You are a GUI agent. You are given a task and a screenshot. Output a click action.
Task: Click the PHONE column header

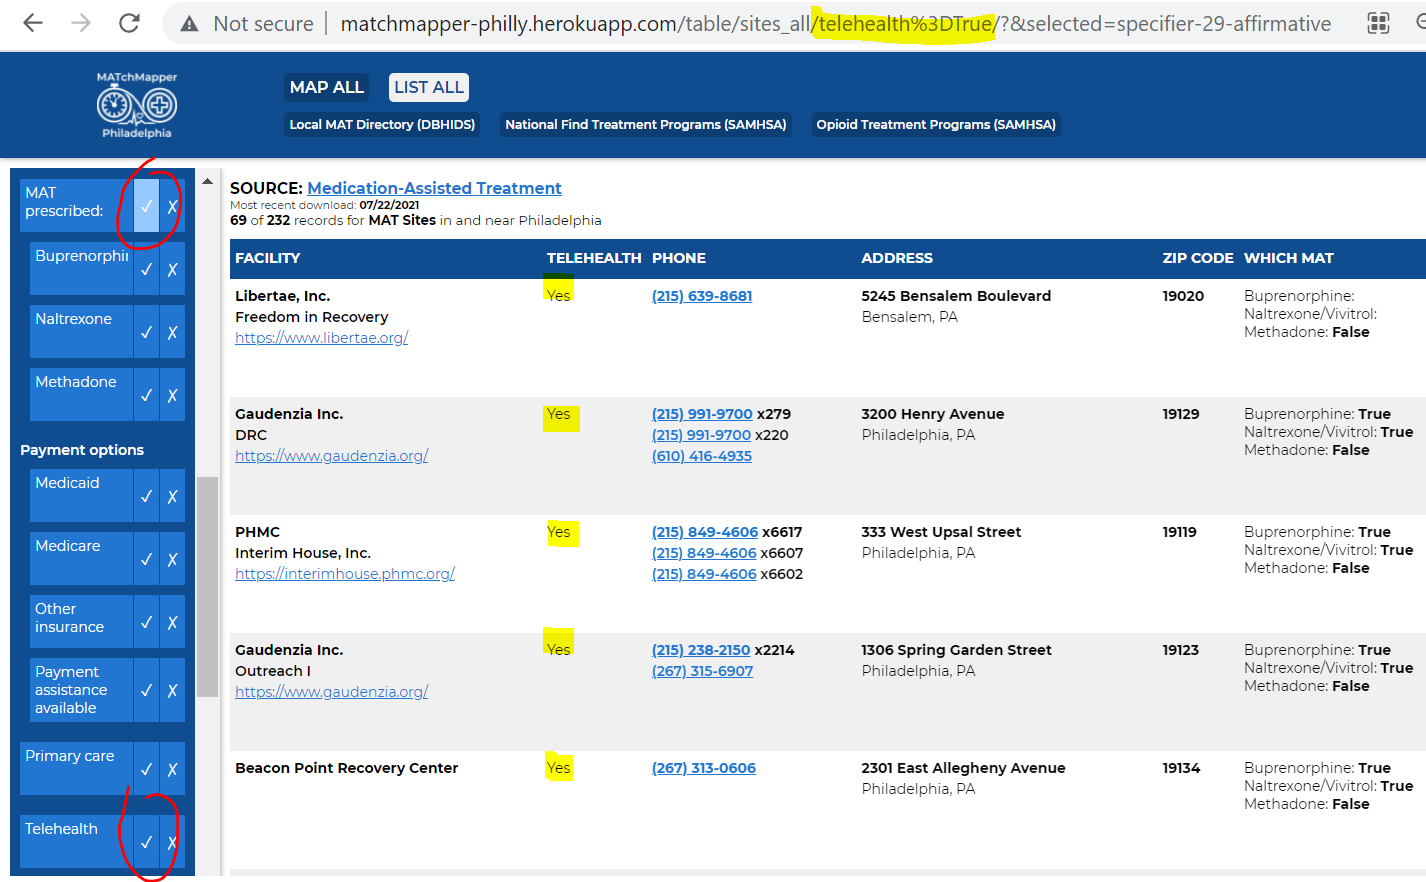(x=679, y=258)
